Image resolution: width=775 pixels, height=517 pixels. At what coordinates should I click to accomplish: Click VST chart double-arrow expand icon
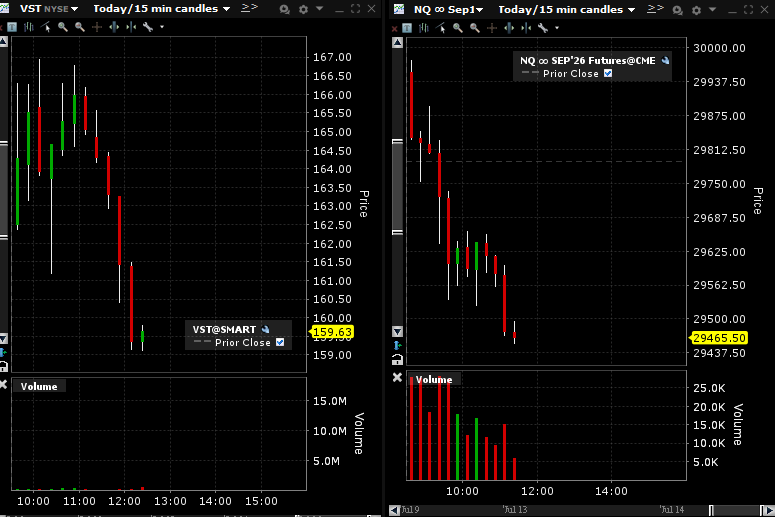(250, 7)
